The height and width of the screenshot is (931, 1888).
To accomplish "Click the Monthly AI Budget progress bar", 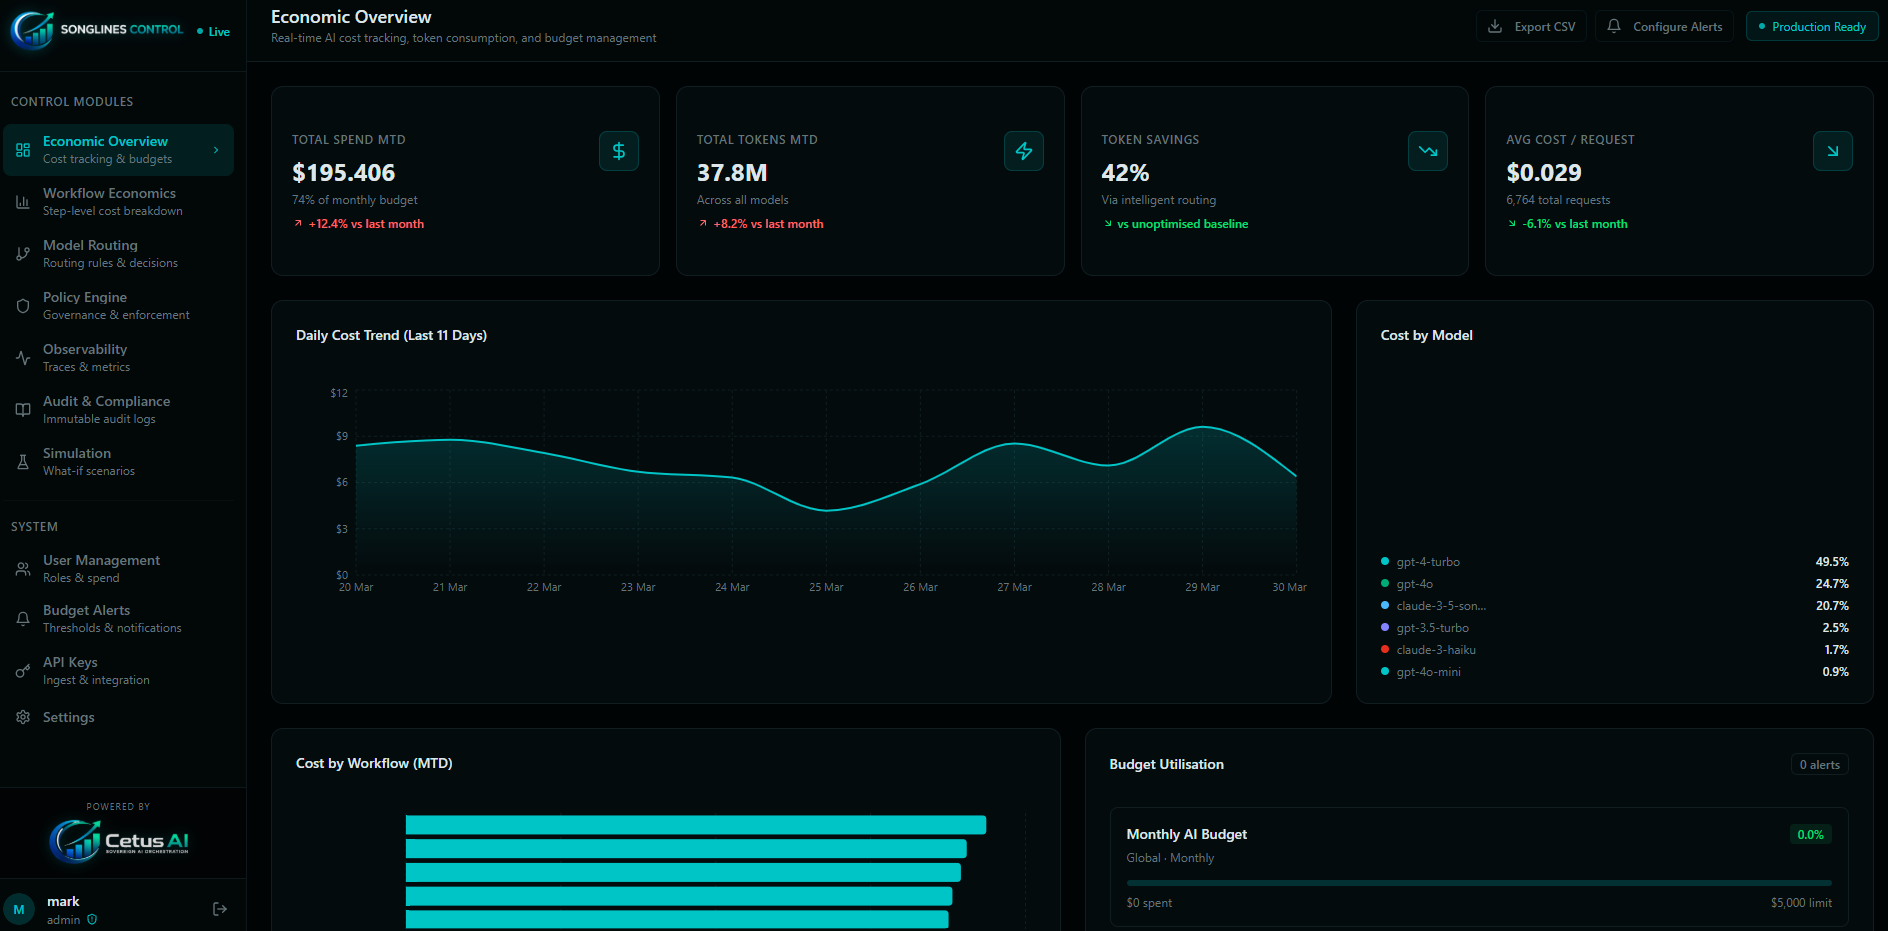I will coord(1480,884).
